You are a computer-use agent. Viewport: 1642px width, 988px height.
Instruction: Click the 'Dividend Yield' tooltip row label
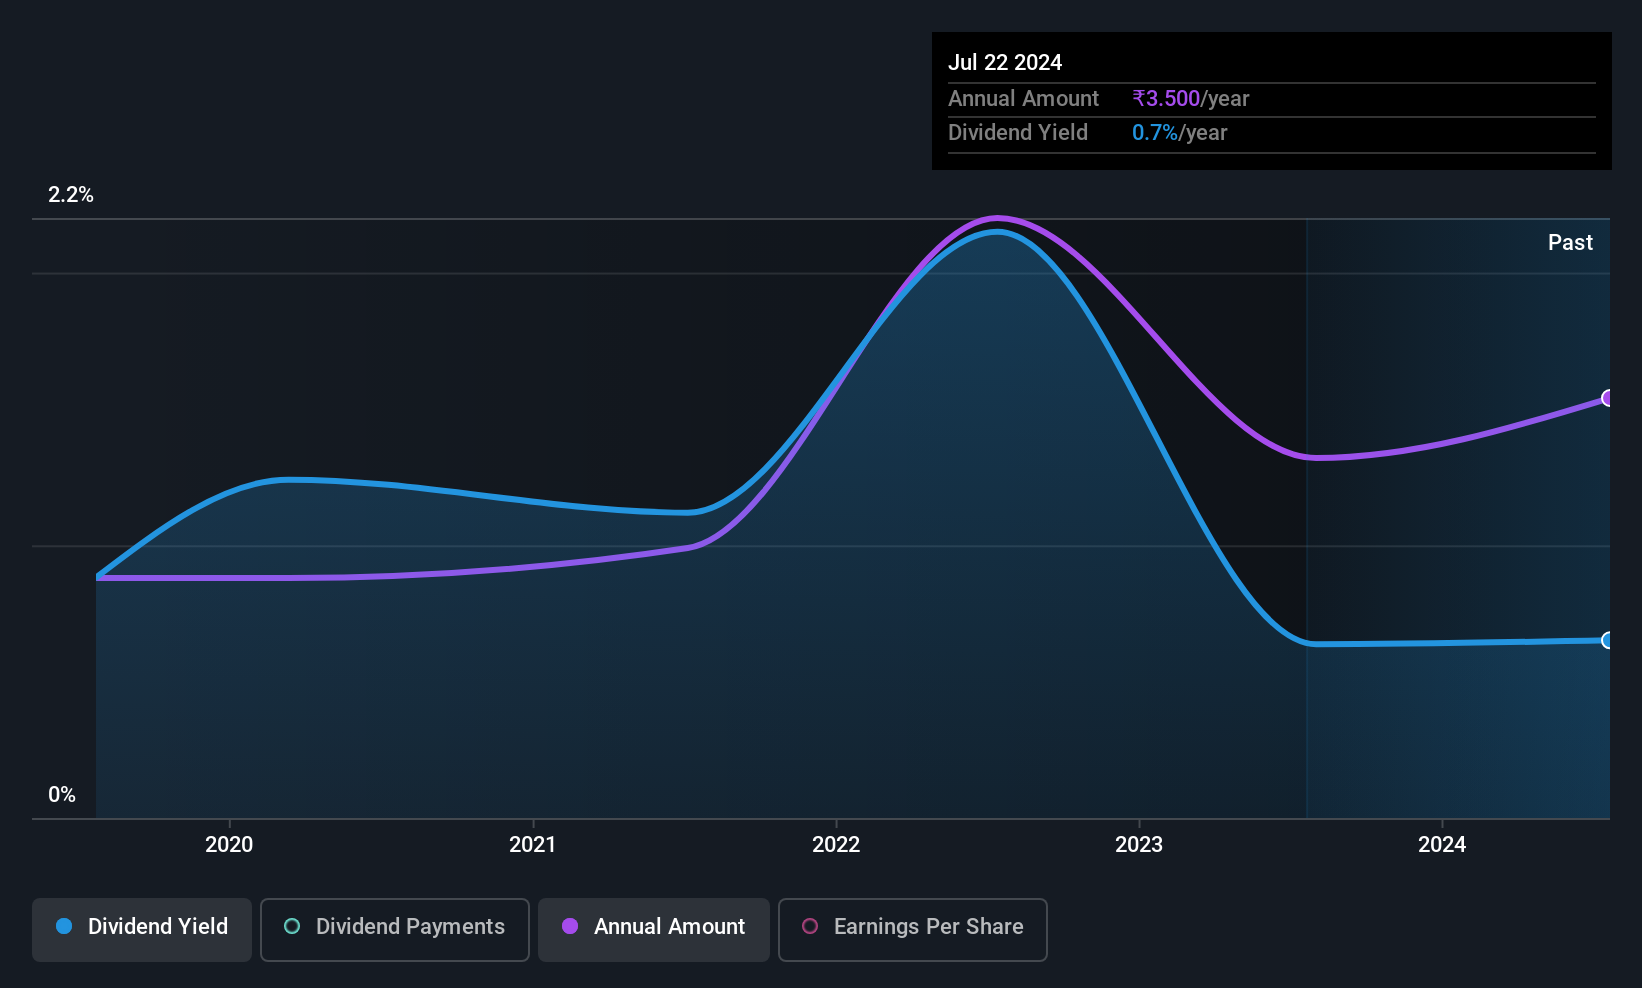click(1018, 133)
